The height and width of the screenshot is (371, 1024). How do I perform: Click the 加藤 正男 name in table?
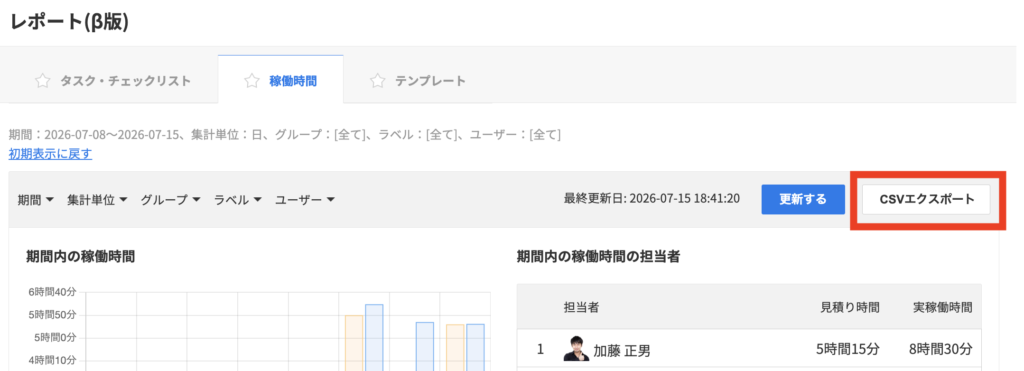coord(622,351)
